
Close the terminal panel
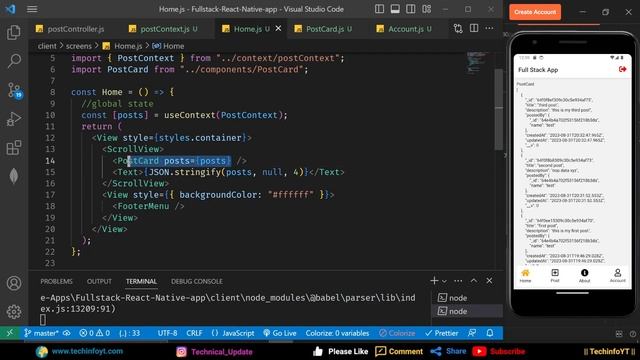point(489,280)
